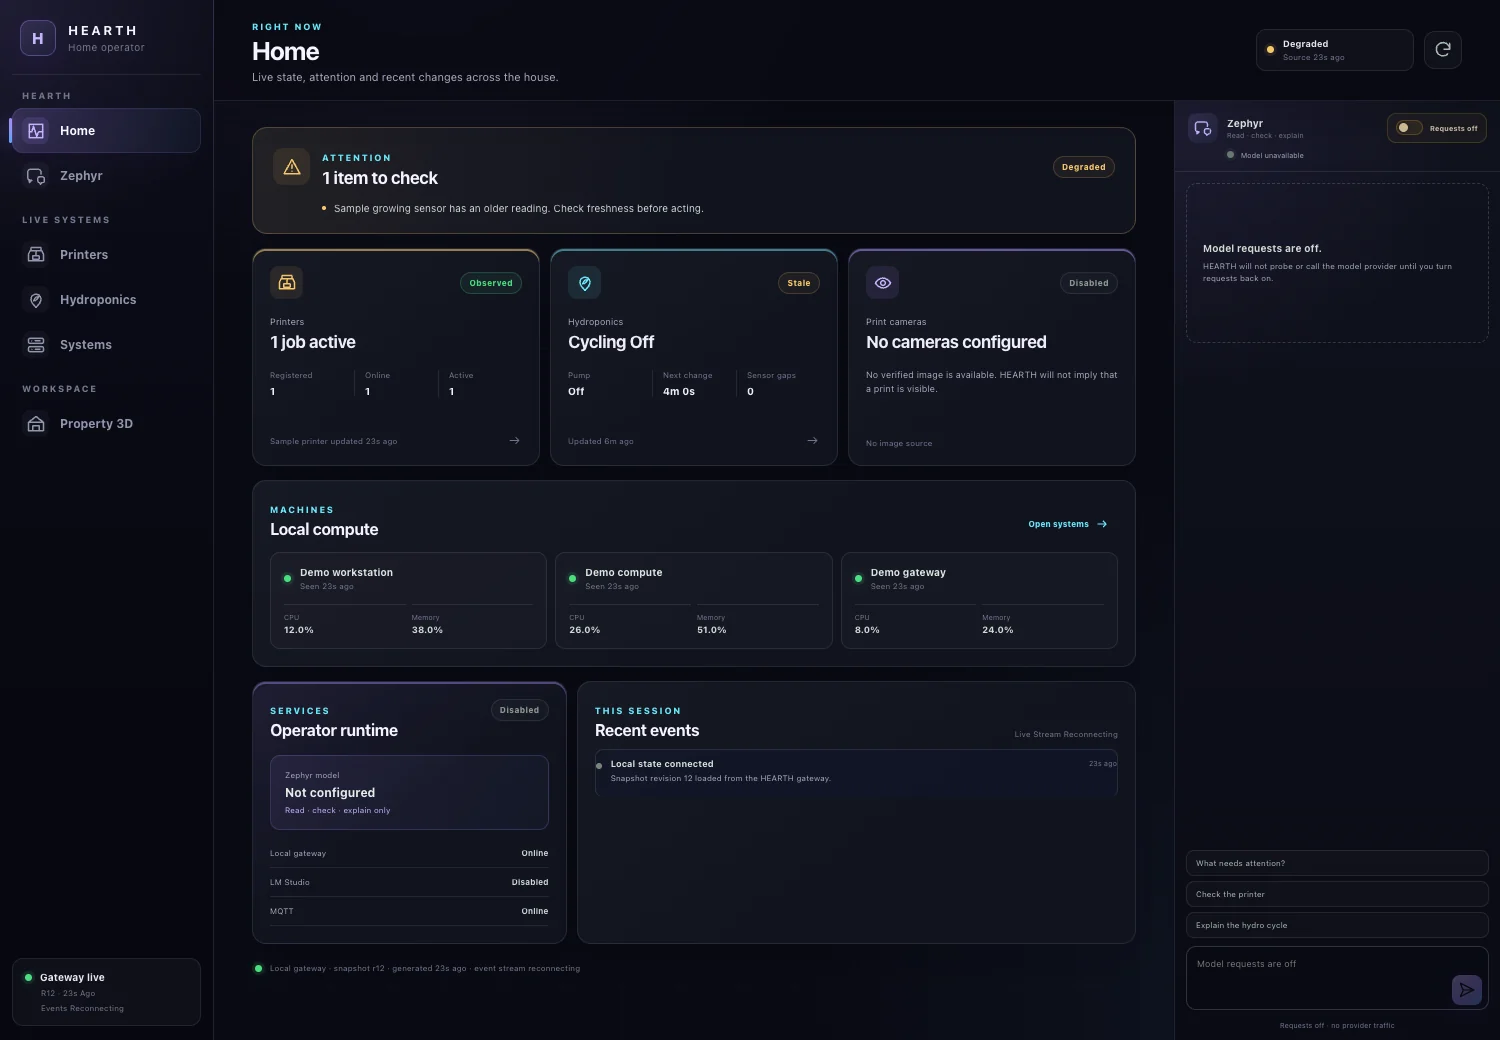Click the Local gateway service row
The image size is (1500, 1040).
click(409, 853)
